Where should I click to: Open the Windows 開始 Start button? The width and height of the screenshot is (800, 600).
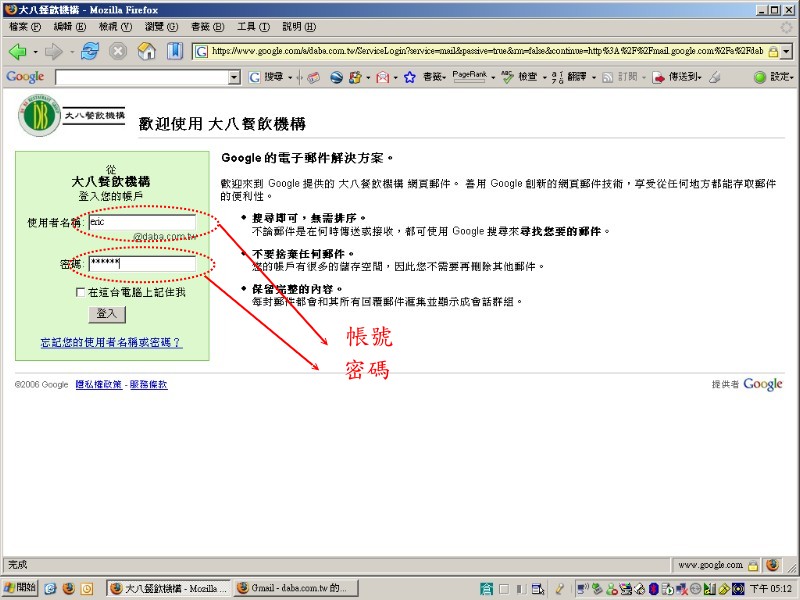click(x=19, y=588)
